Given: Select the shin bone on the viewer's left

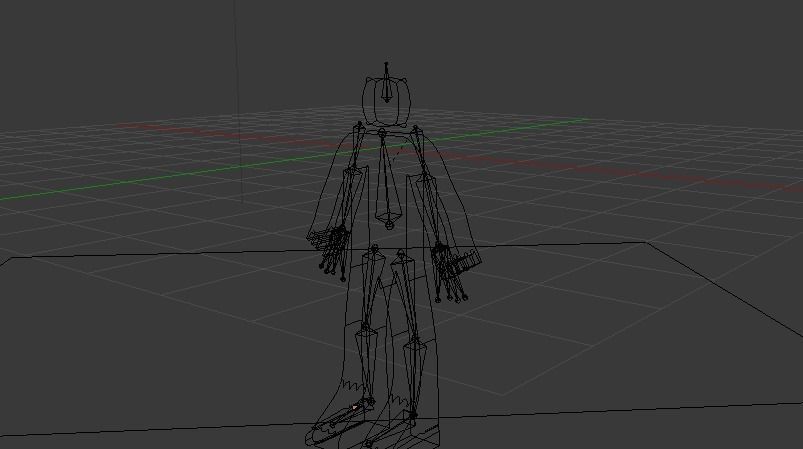Looking at the screenshot, I should [x=366, y=365].
